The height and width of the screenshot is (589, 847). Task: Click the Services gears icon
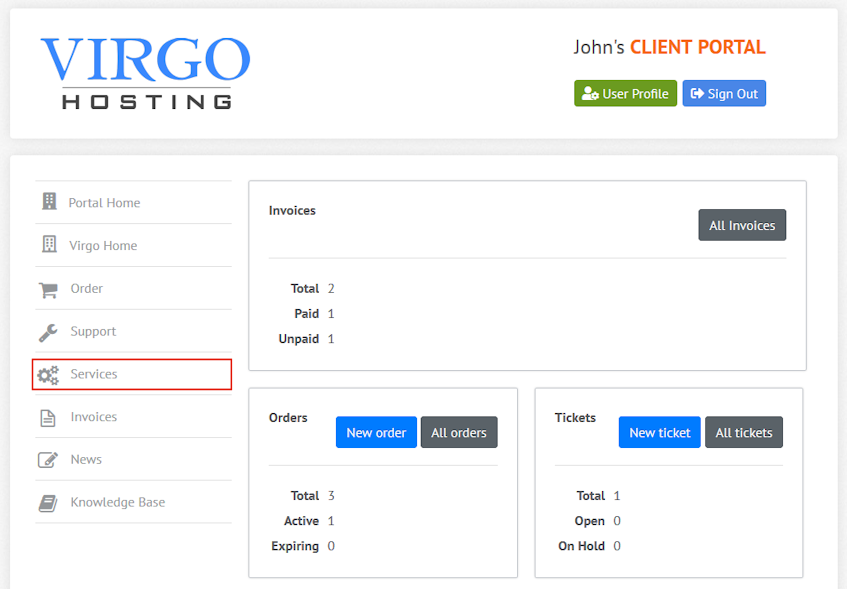48,374
